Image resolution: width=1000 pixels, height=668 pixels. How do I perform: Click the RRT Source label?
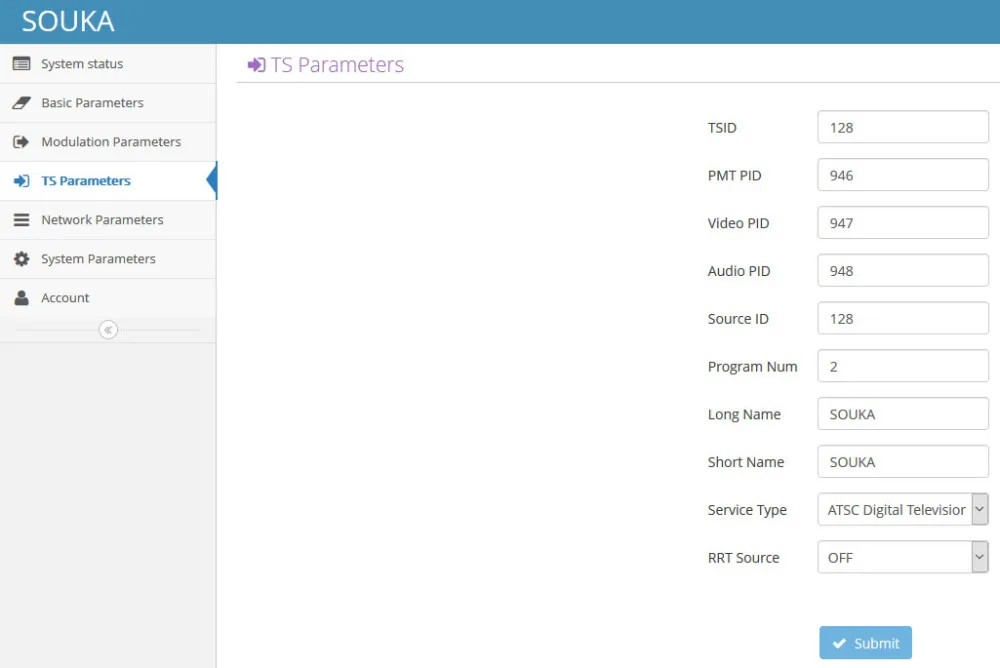(743, 558)
